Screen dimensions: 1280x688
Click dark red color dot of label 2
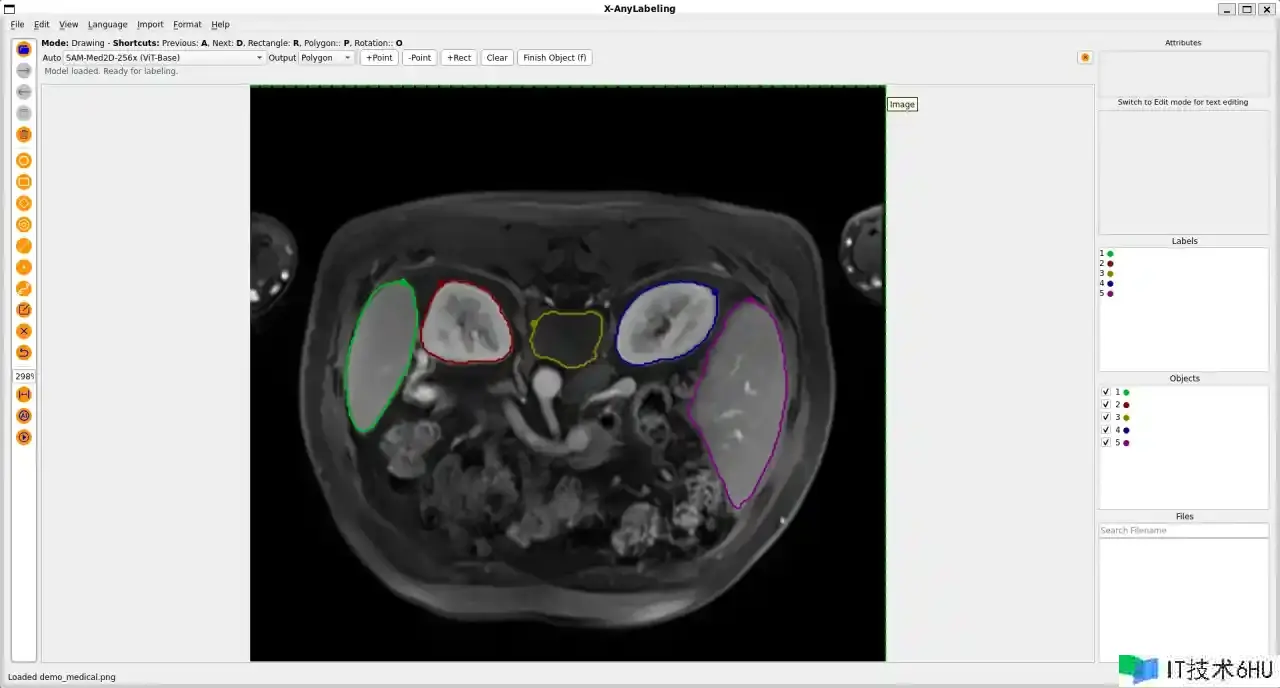tap(1110, 264)
